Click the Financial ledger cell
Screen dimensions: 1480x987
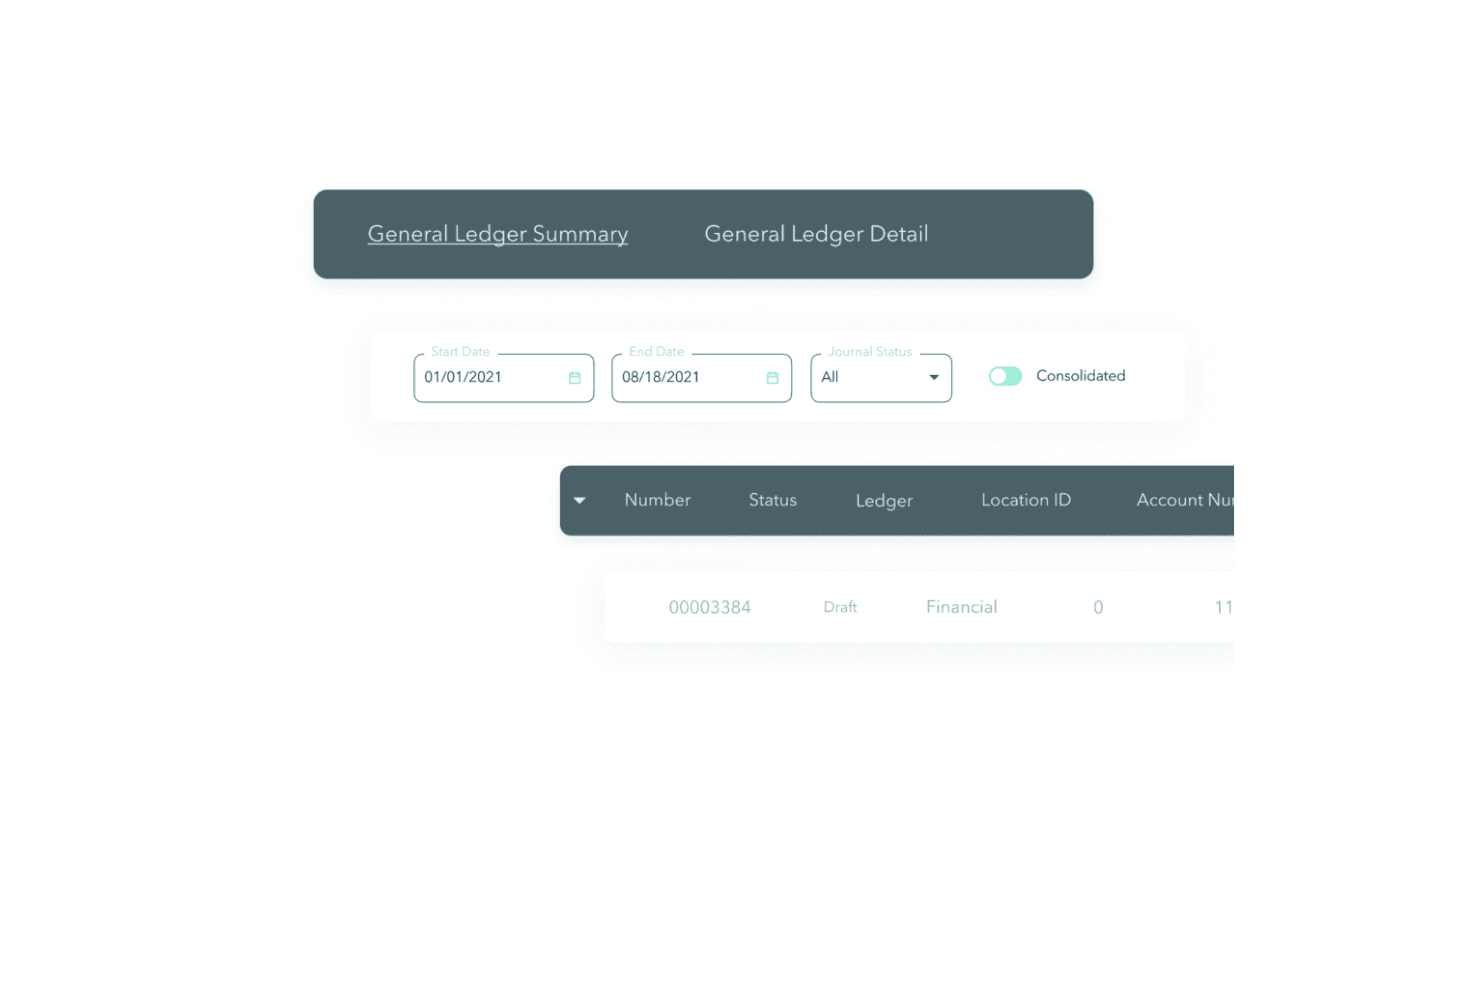(x=962, y=607)
